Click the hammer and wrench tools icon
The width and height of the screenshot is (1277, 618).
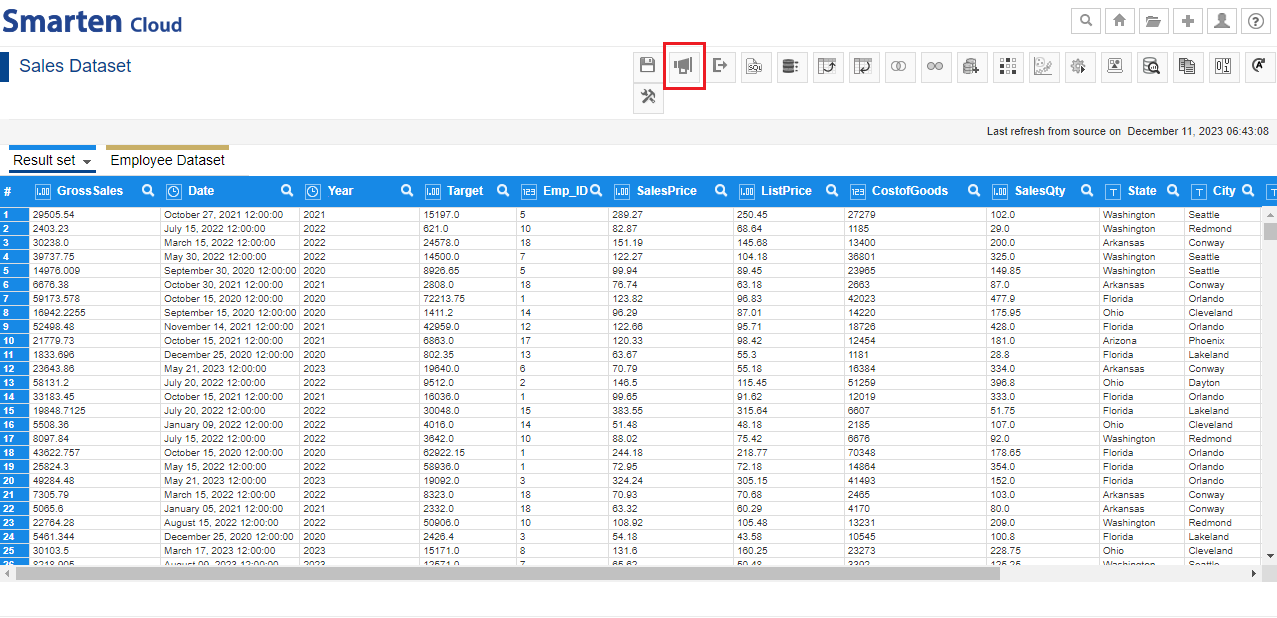click(648, 98)
